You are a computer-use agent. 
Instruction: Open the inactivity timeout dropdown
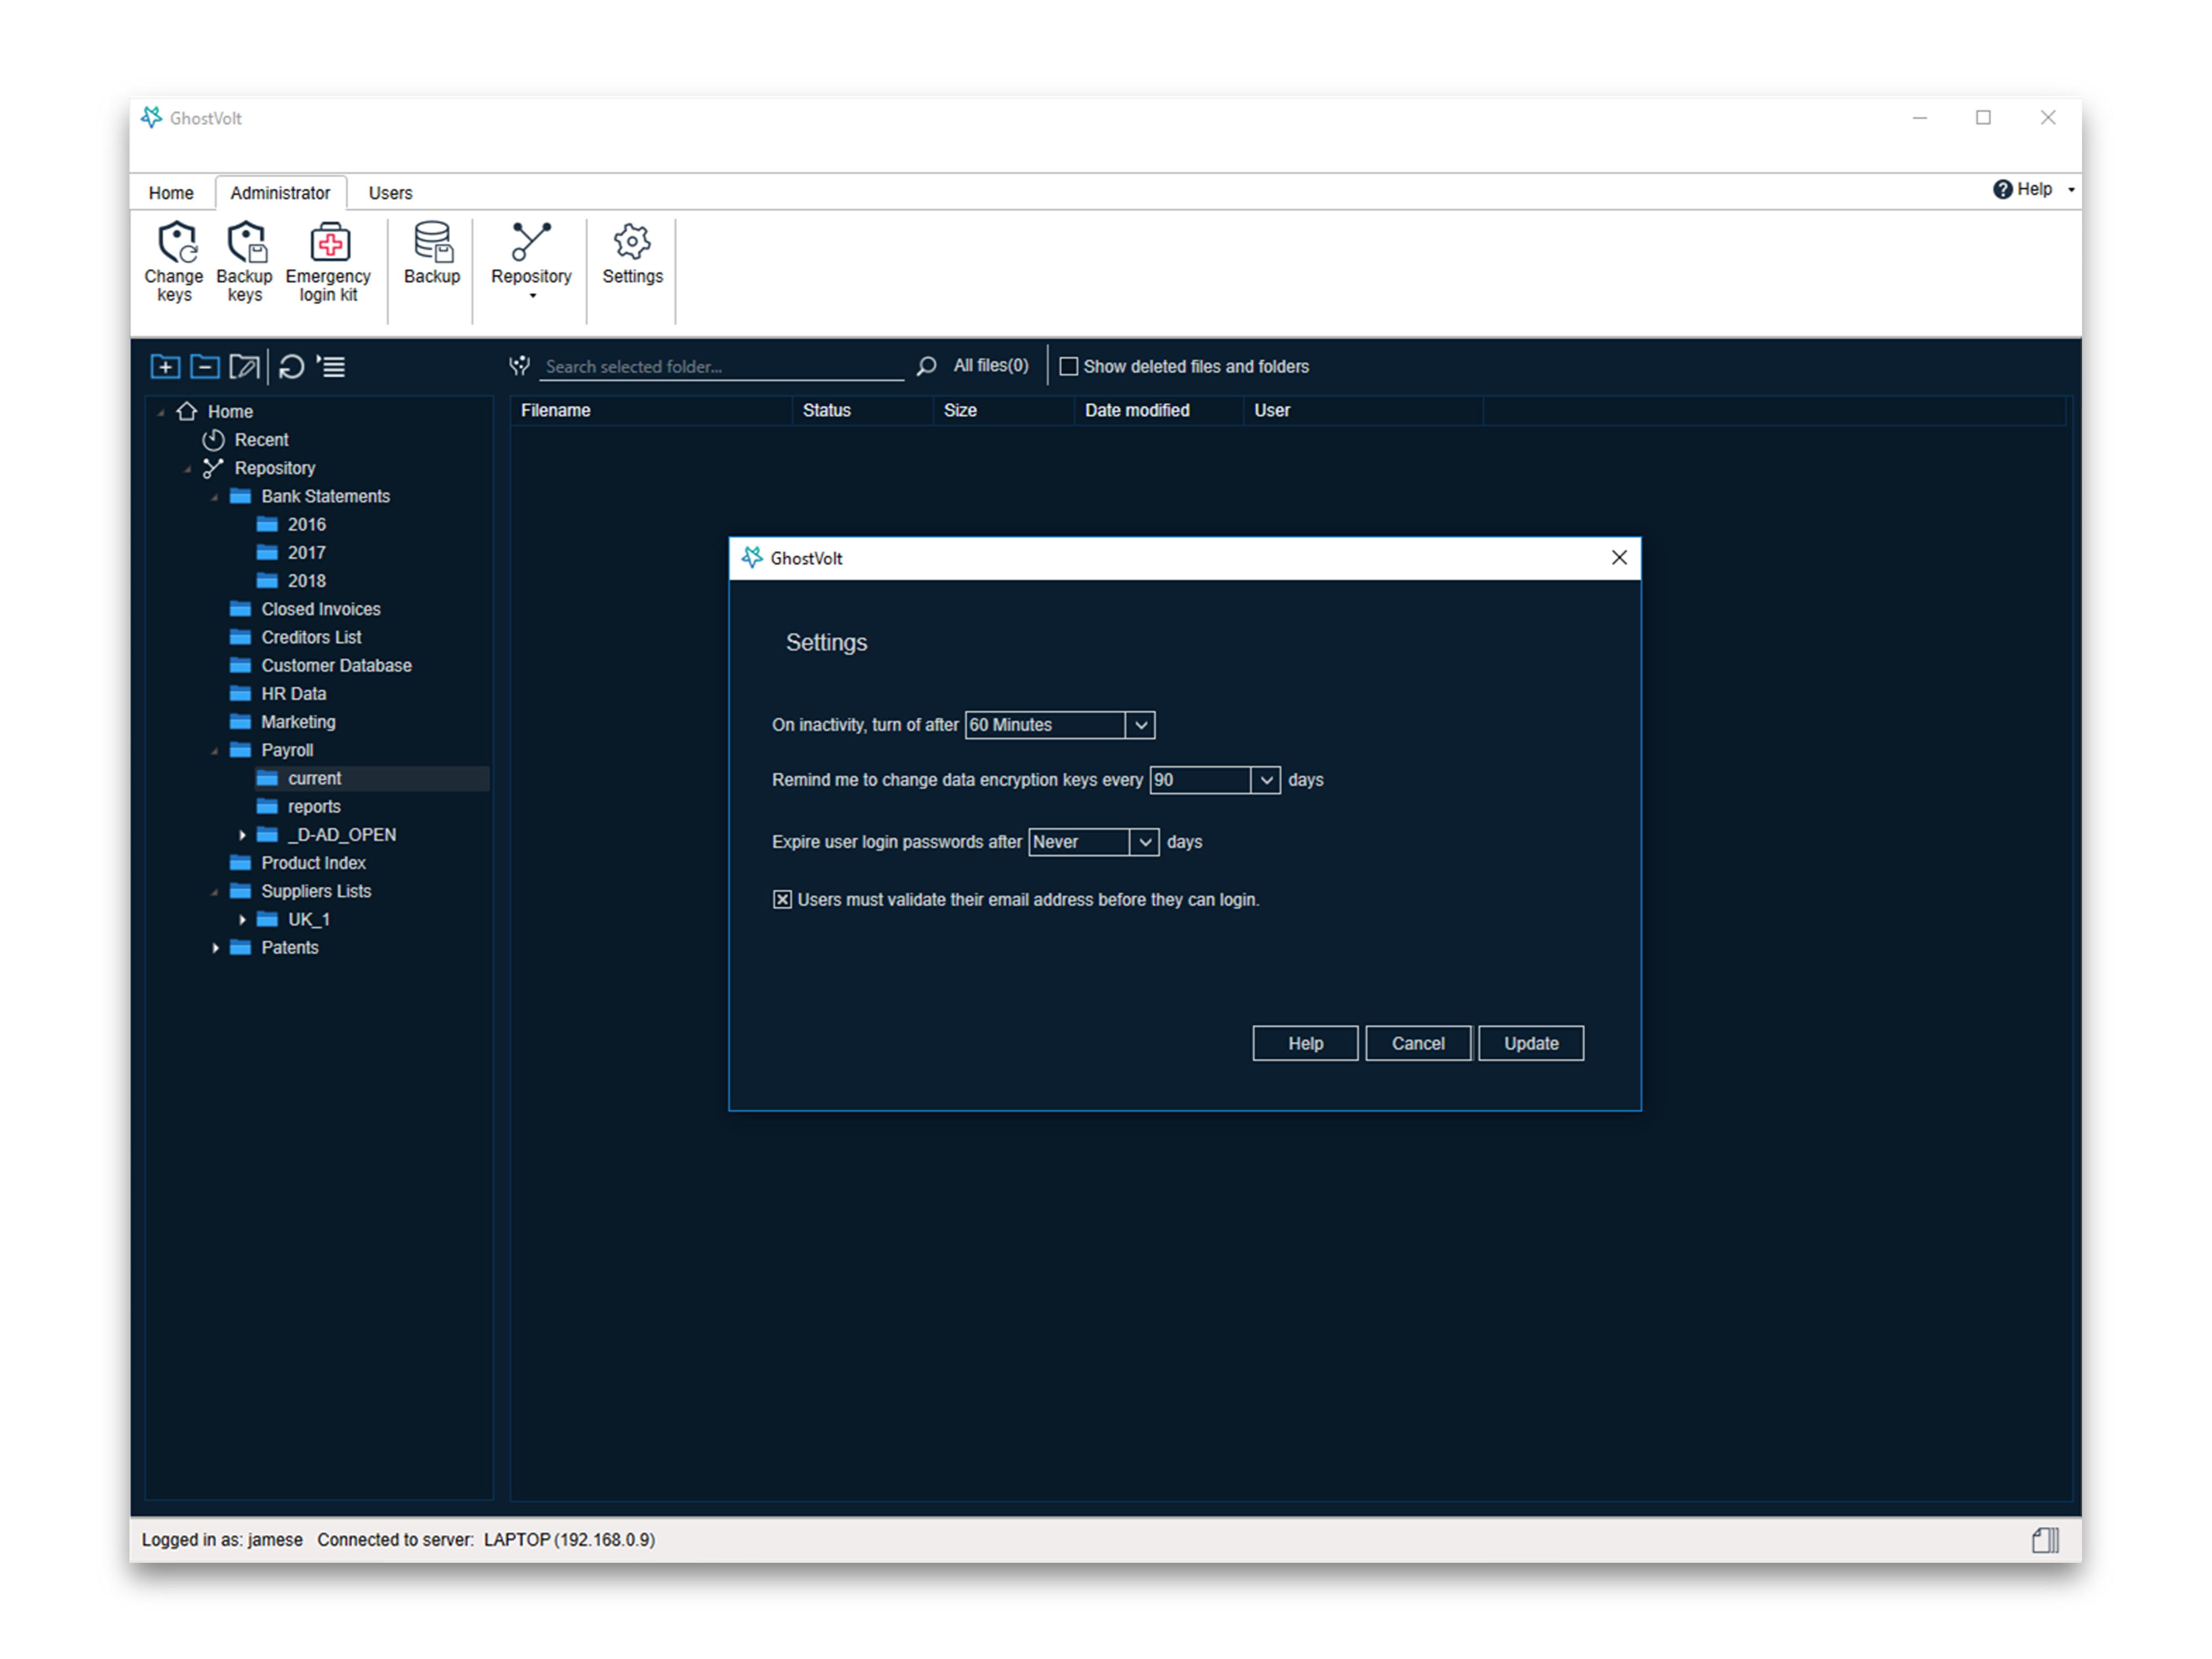(1140, 725)
